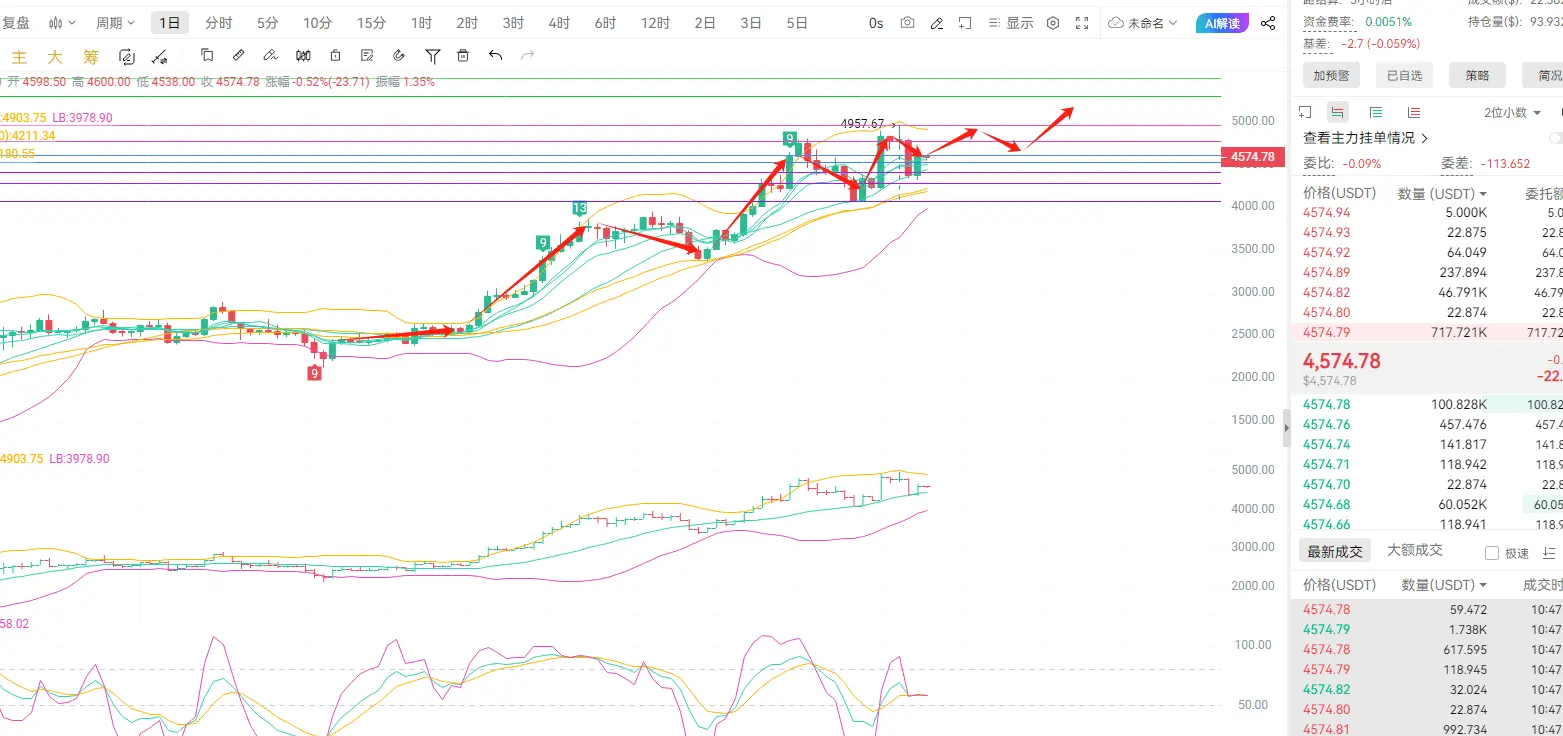The image size is (1563, 736).
Task: Select combined buy/sell order book view
Action: click(x=1338, y=112)
